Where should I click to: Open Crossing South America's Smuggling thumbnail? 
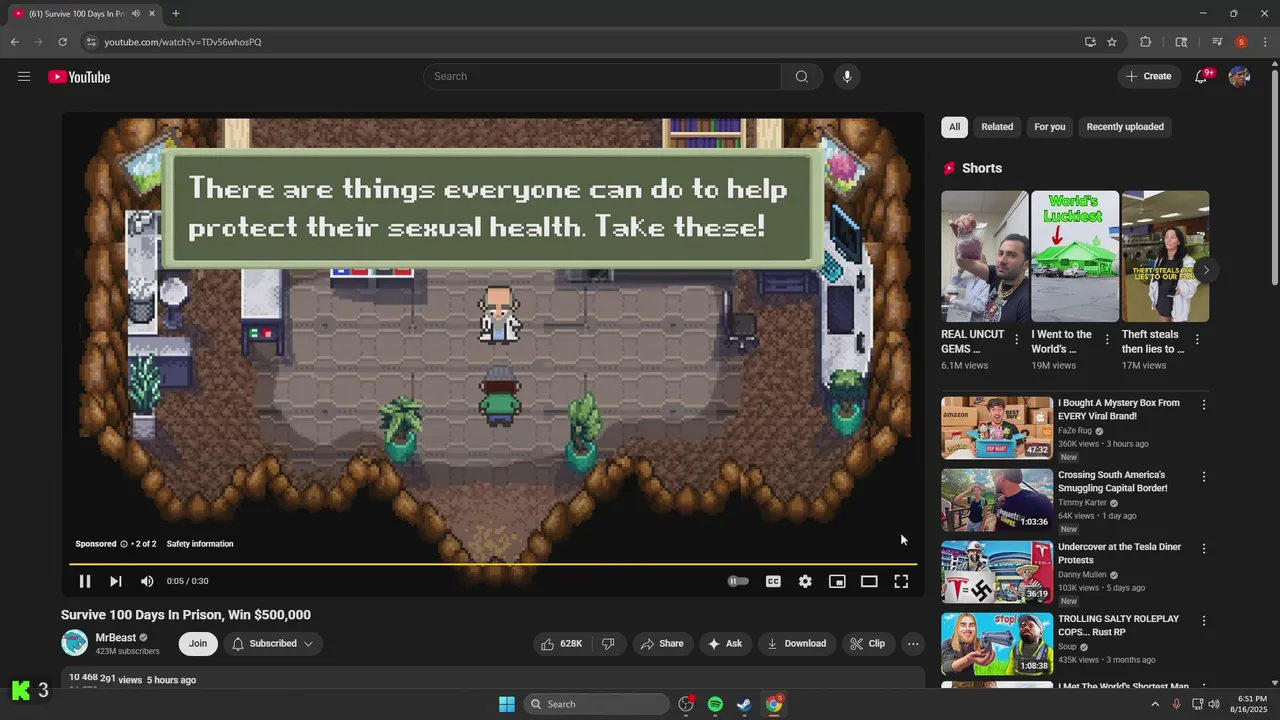[x=997, y=500]
